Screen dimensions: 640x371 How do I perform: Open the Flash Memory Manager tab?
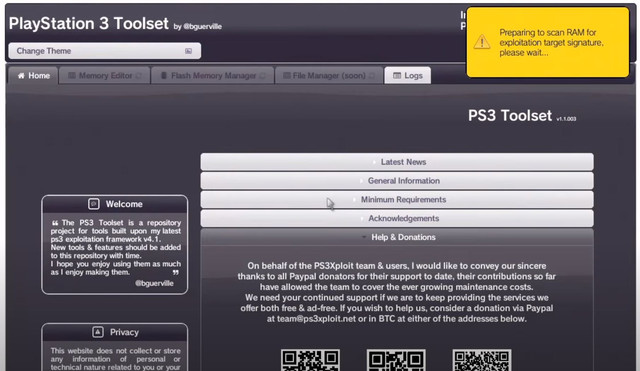point(212,76)
